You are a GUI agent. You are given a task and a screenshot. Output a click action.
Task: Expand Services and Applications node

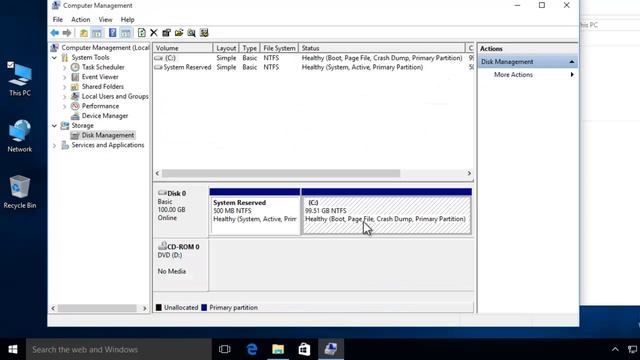[54, 145]
